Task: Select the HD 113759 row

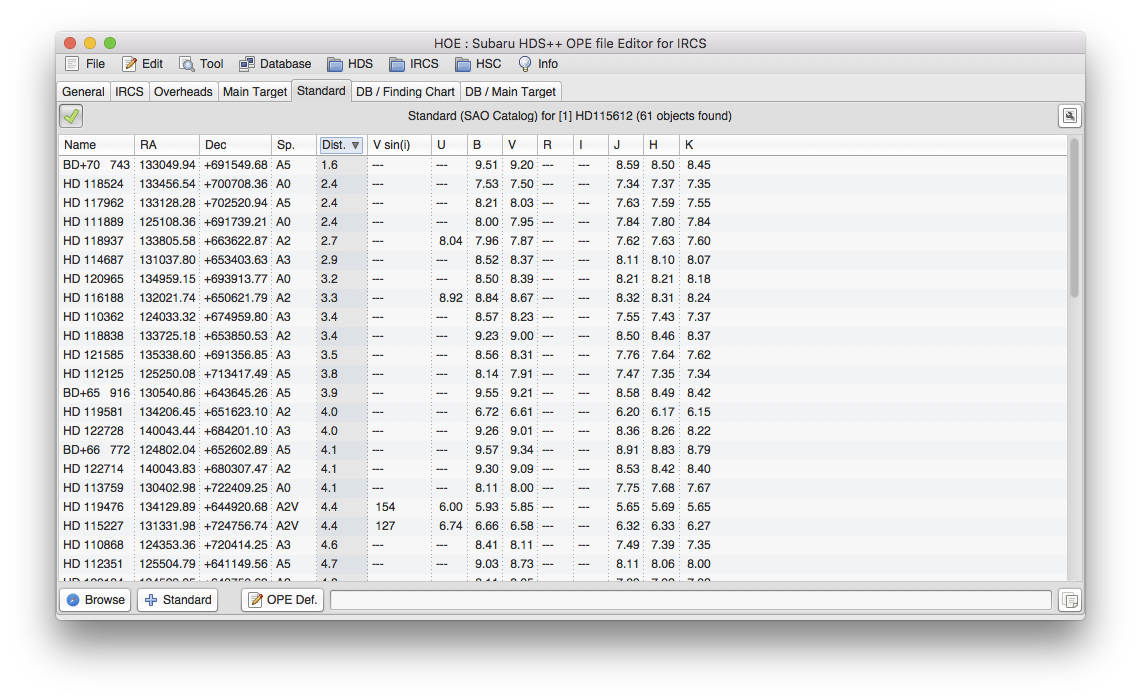Action: click(562, 488)
